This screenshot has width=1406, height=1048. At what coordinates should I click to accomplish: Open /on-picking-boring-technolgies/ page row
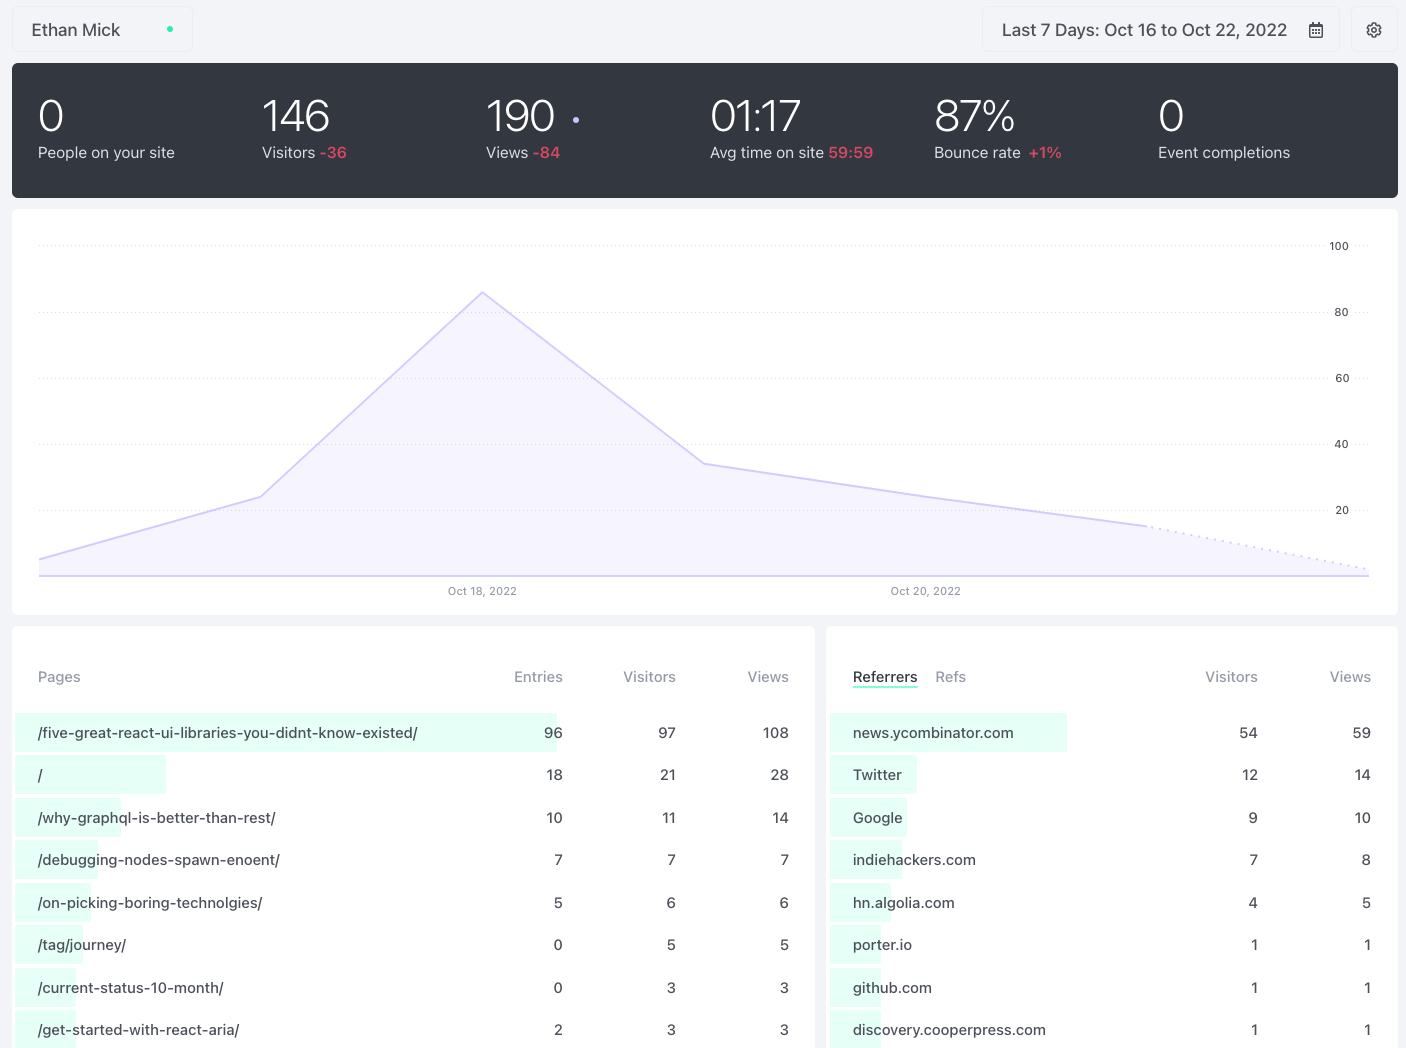[x=413, y=903]
